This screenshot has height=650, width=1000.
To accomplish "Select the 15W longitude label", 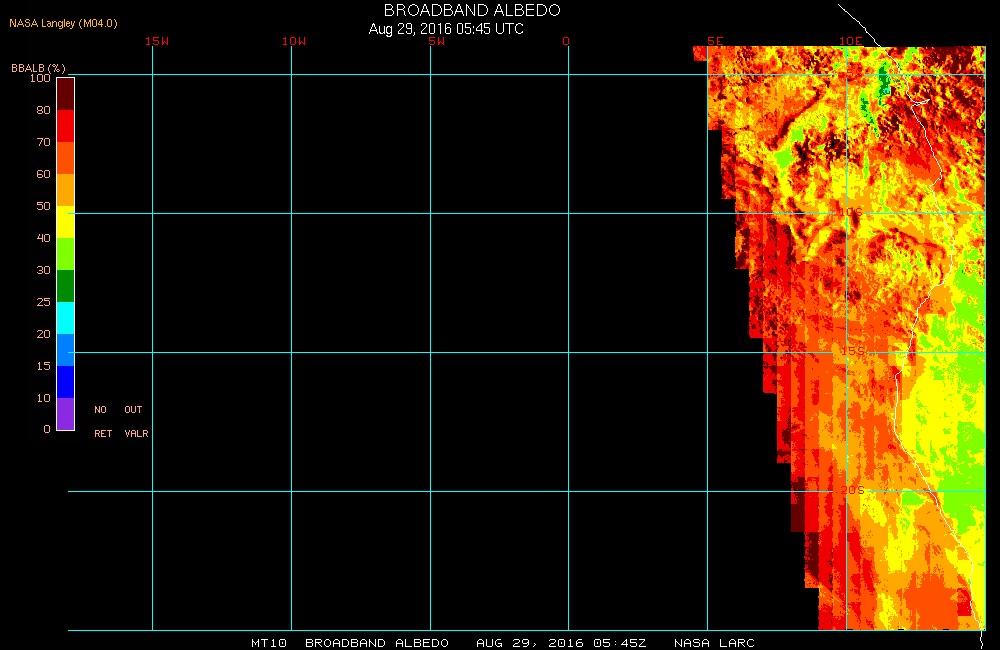I will [156, 41].
